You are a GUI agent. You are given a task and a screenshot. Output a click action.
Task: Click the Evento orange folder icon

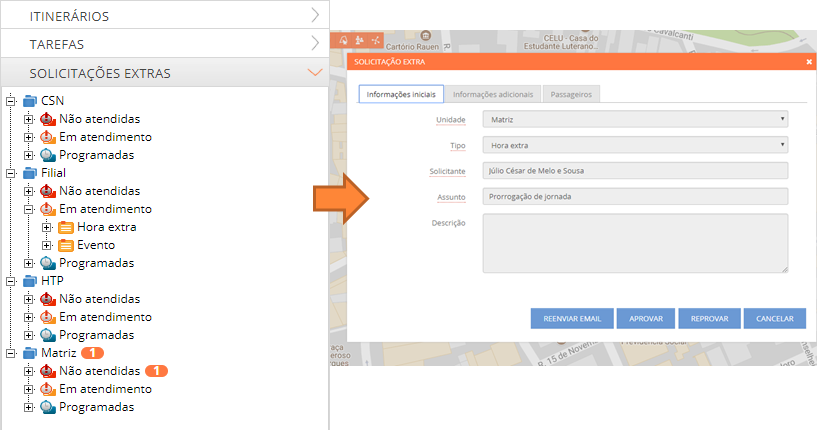(x=66, y=245)
